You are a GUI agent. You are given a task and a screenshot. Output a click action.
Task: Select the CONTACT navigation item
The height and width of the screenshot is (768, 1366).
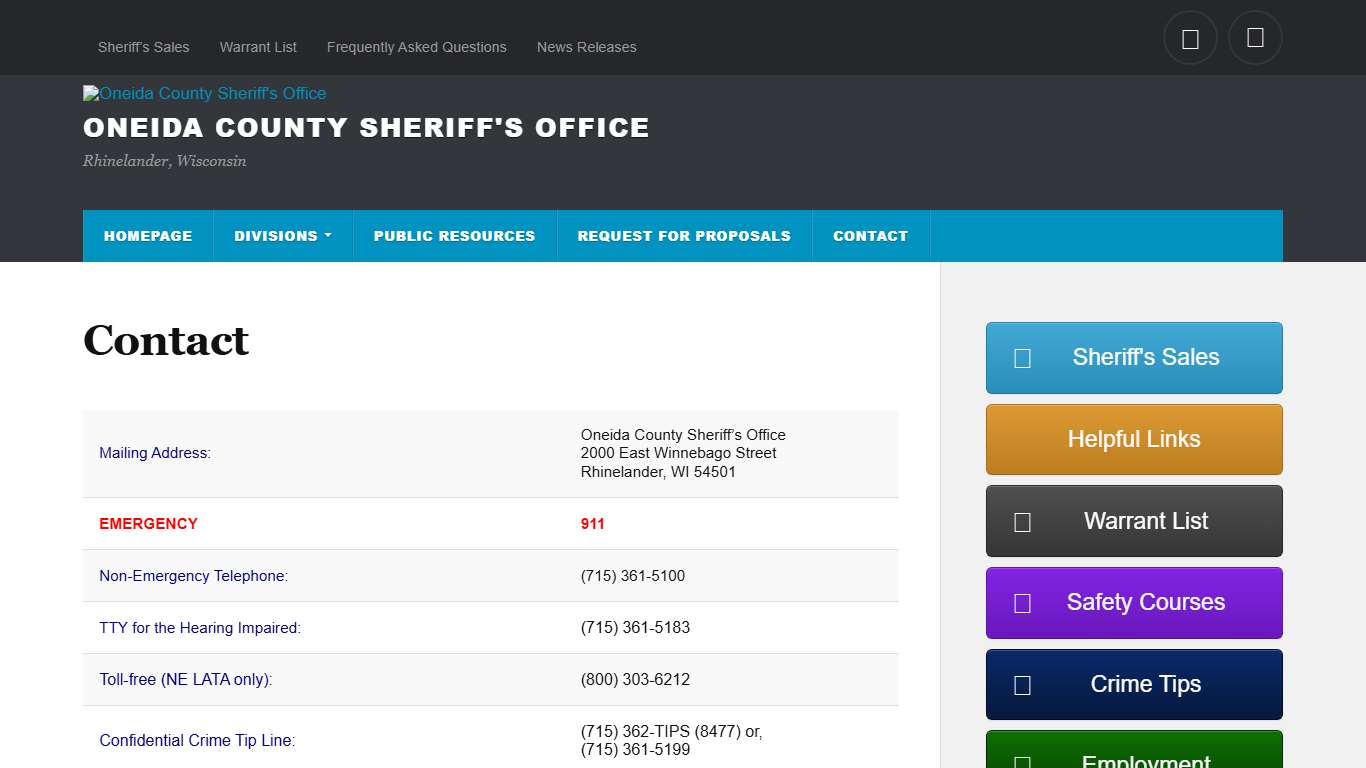pos(870,236)
